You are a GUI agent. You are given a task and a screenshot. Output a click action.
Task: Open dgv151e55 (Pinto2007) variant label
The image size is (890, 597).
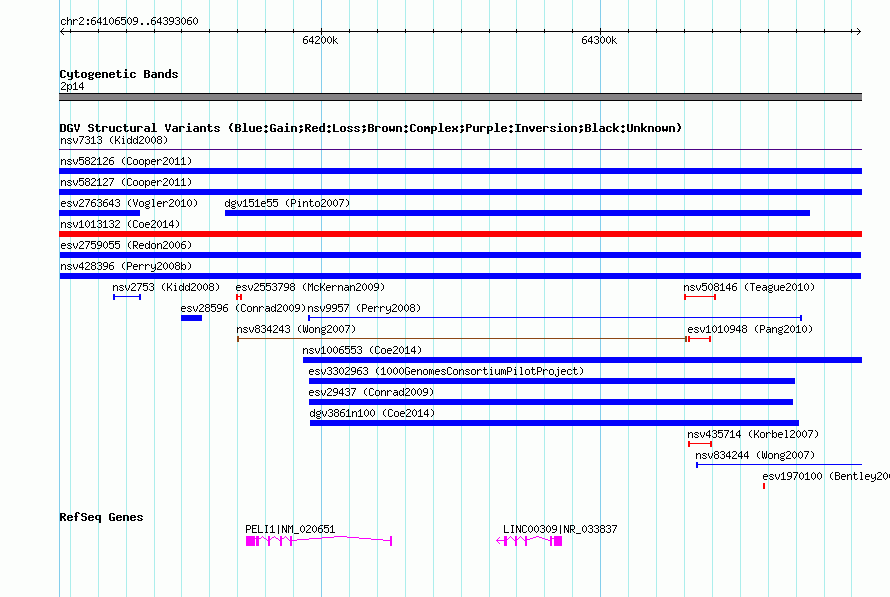[287, 203]
